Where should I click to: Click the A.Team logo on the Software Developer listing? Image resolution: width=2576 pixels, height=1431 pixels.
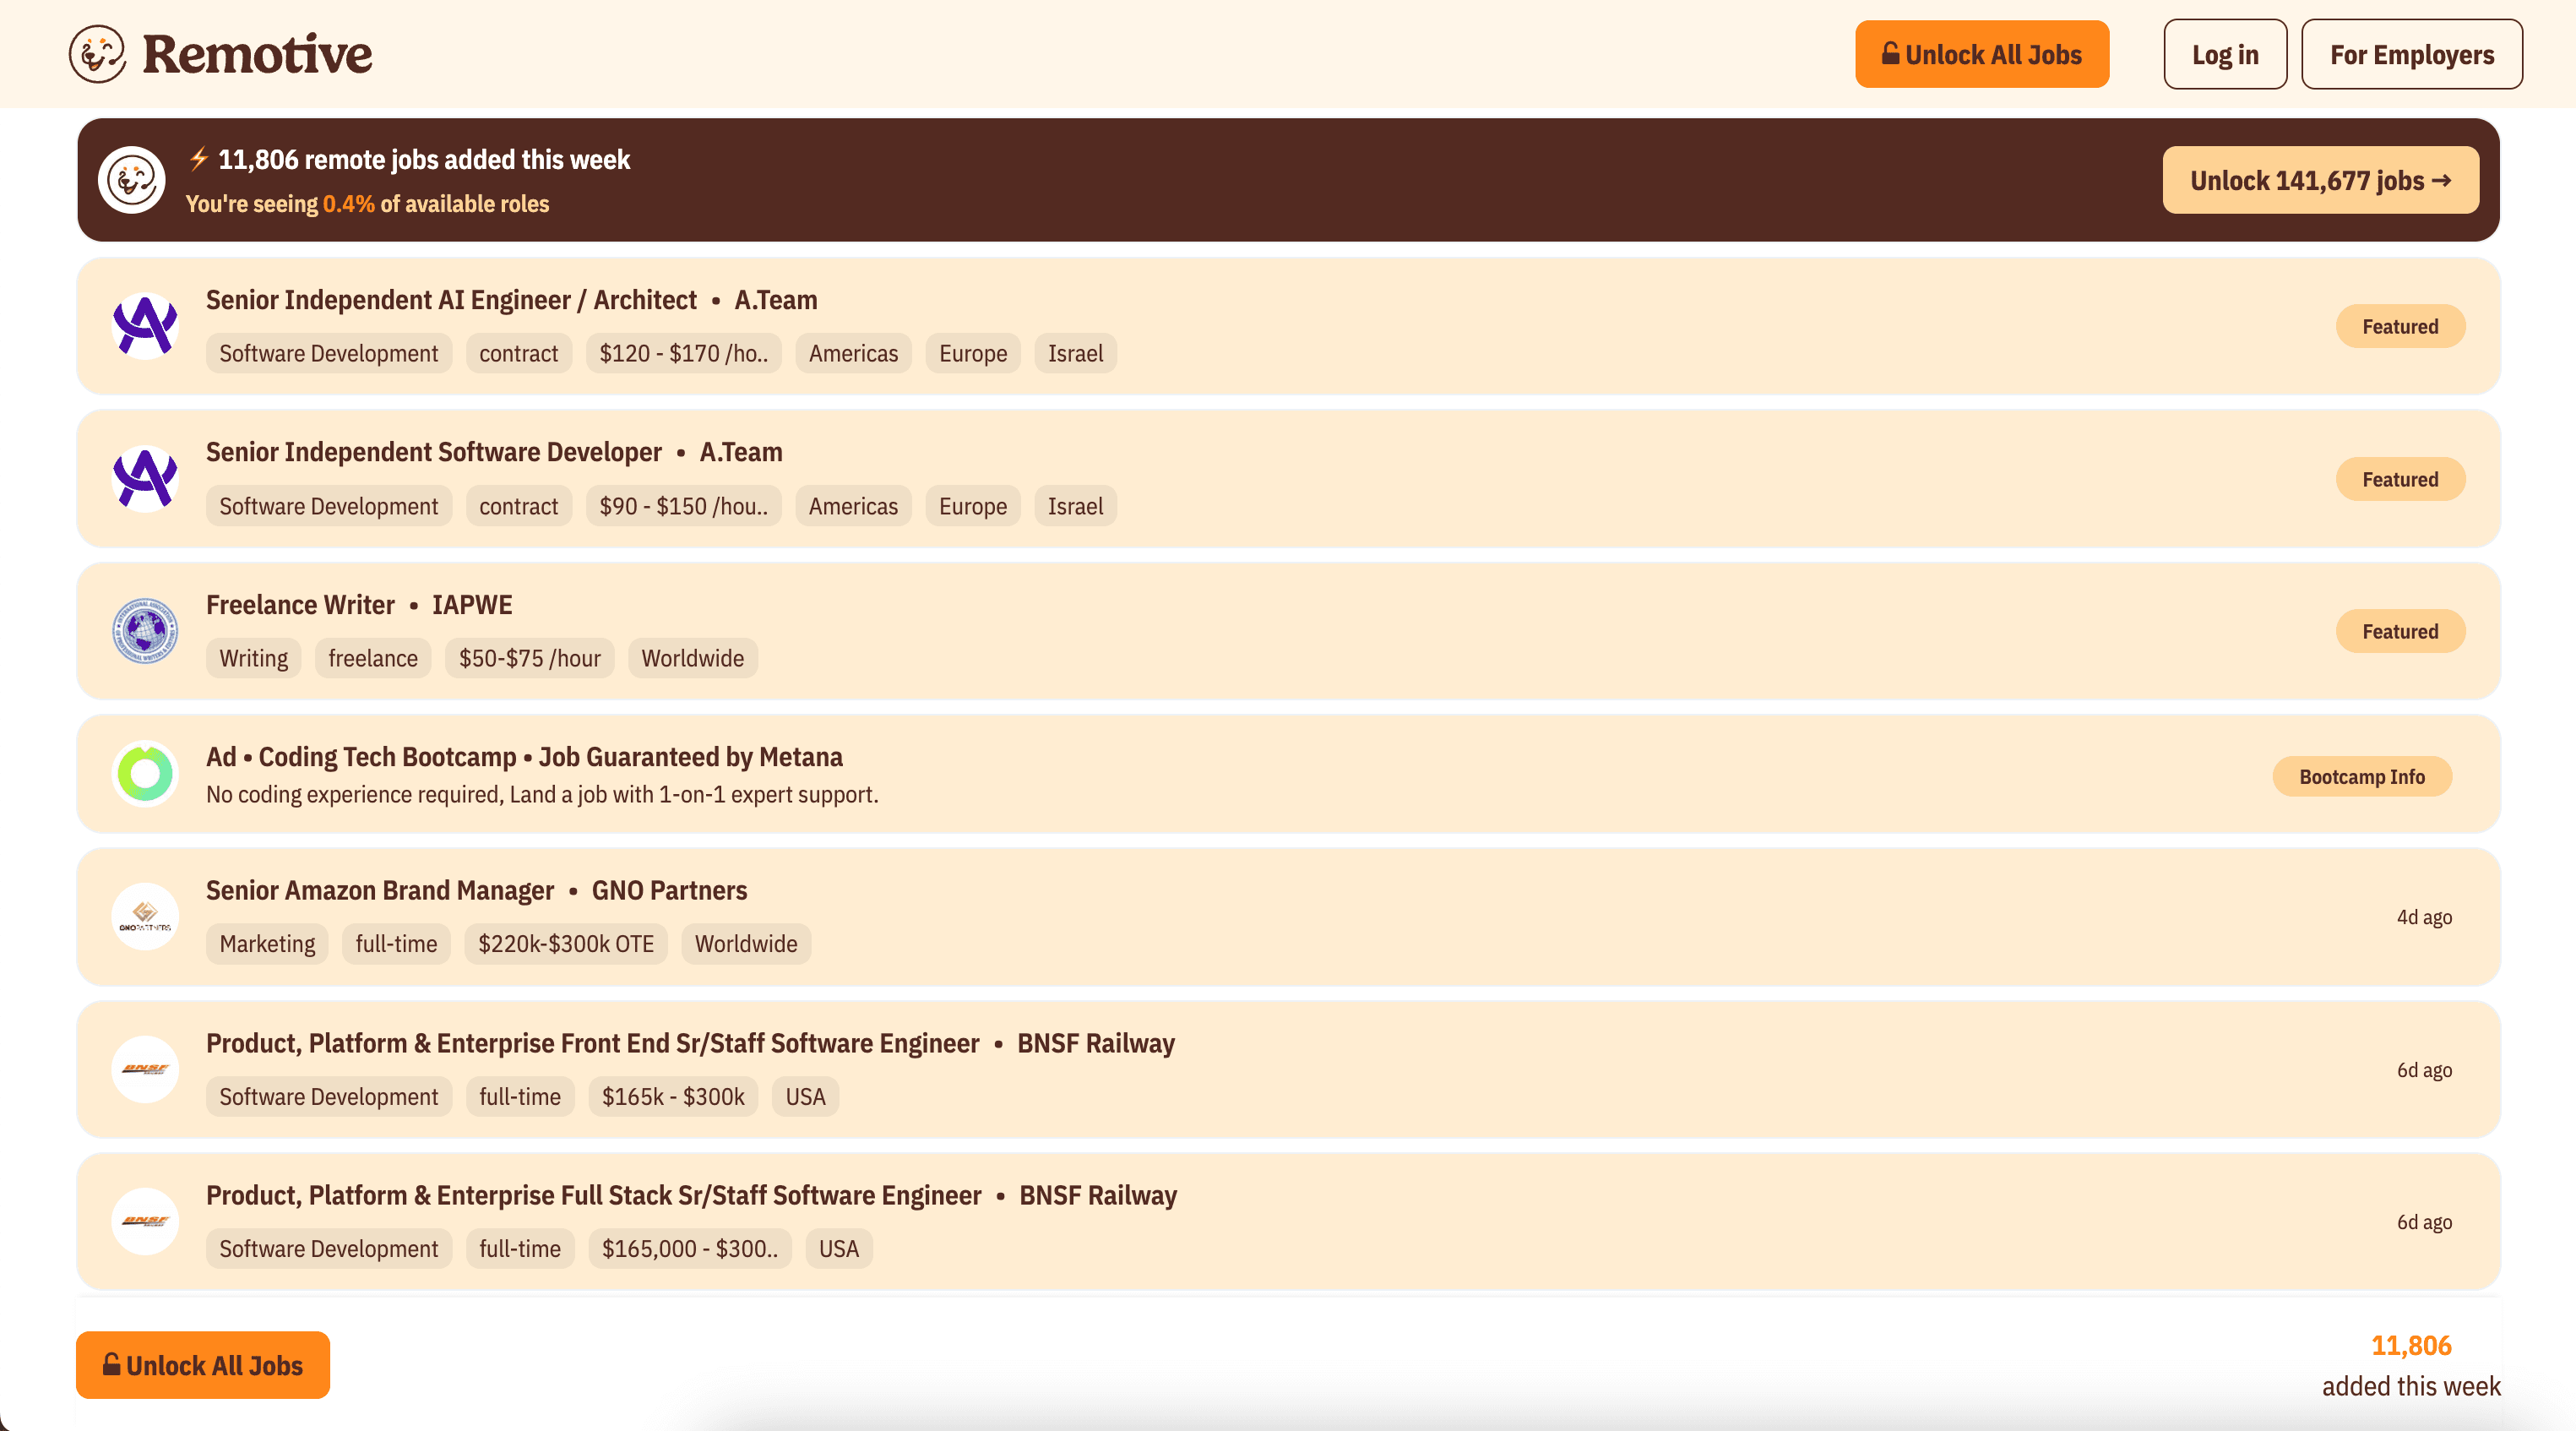coord(146,478)
